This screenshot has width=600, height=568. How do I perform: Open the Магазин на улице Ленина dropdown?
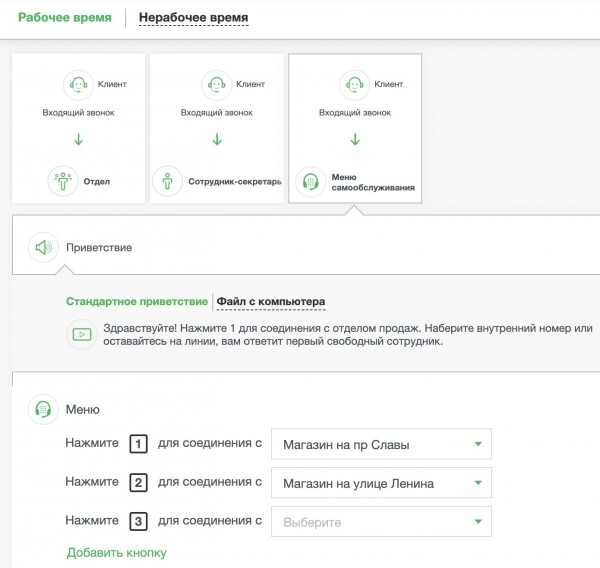pos(381,484)
